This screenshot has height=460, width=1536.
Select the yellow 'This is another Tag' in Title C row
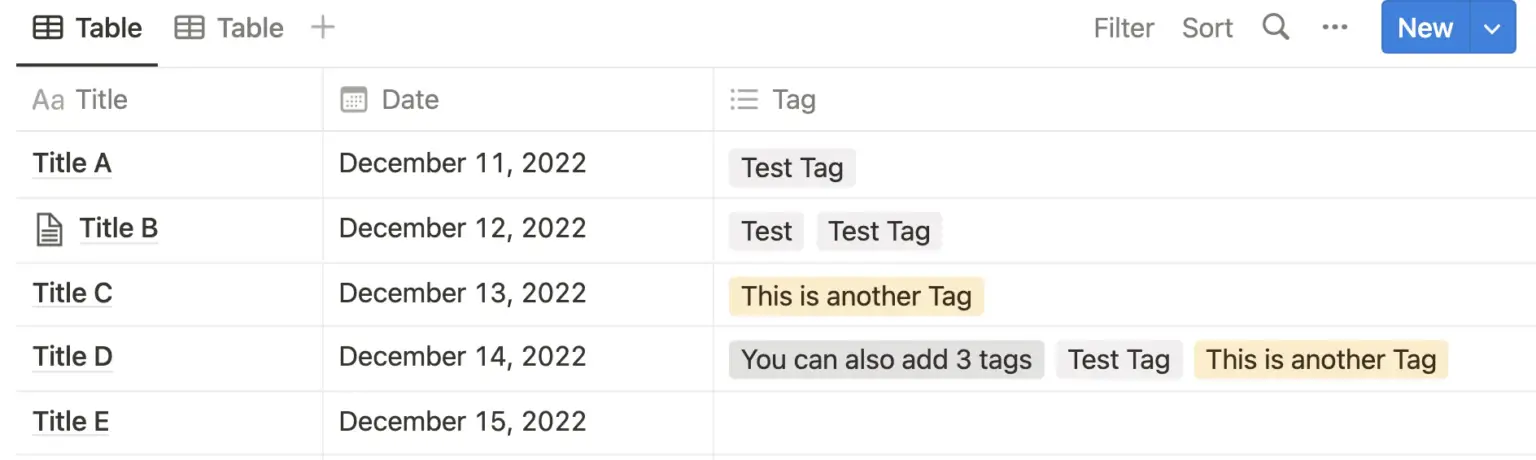pyautogui.click(x=856, y=296)
